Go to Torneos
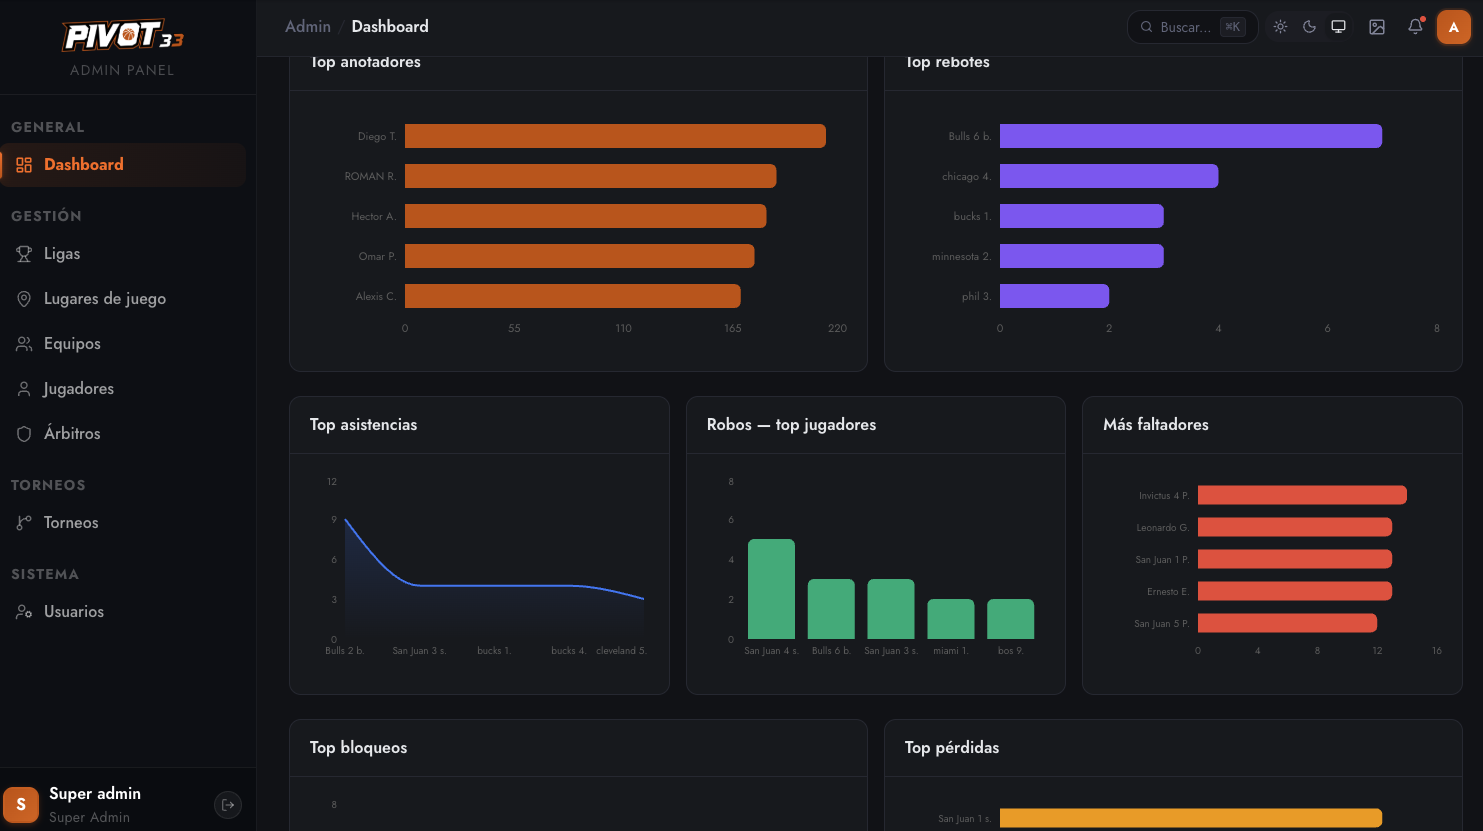1483x831 pixels. (x=123, y=523)
